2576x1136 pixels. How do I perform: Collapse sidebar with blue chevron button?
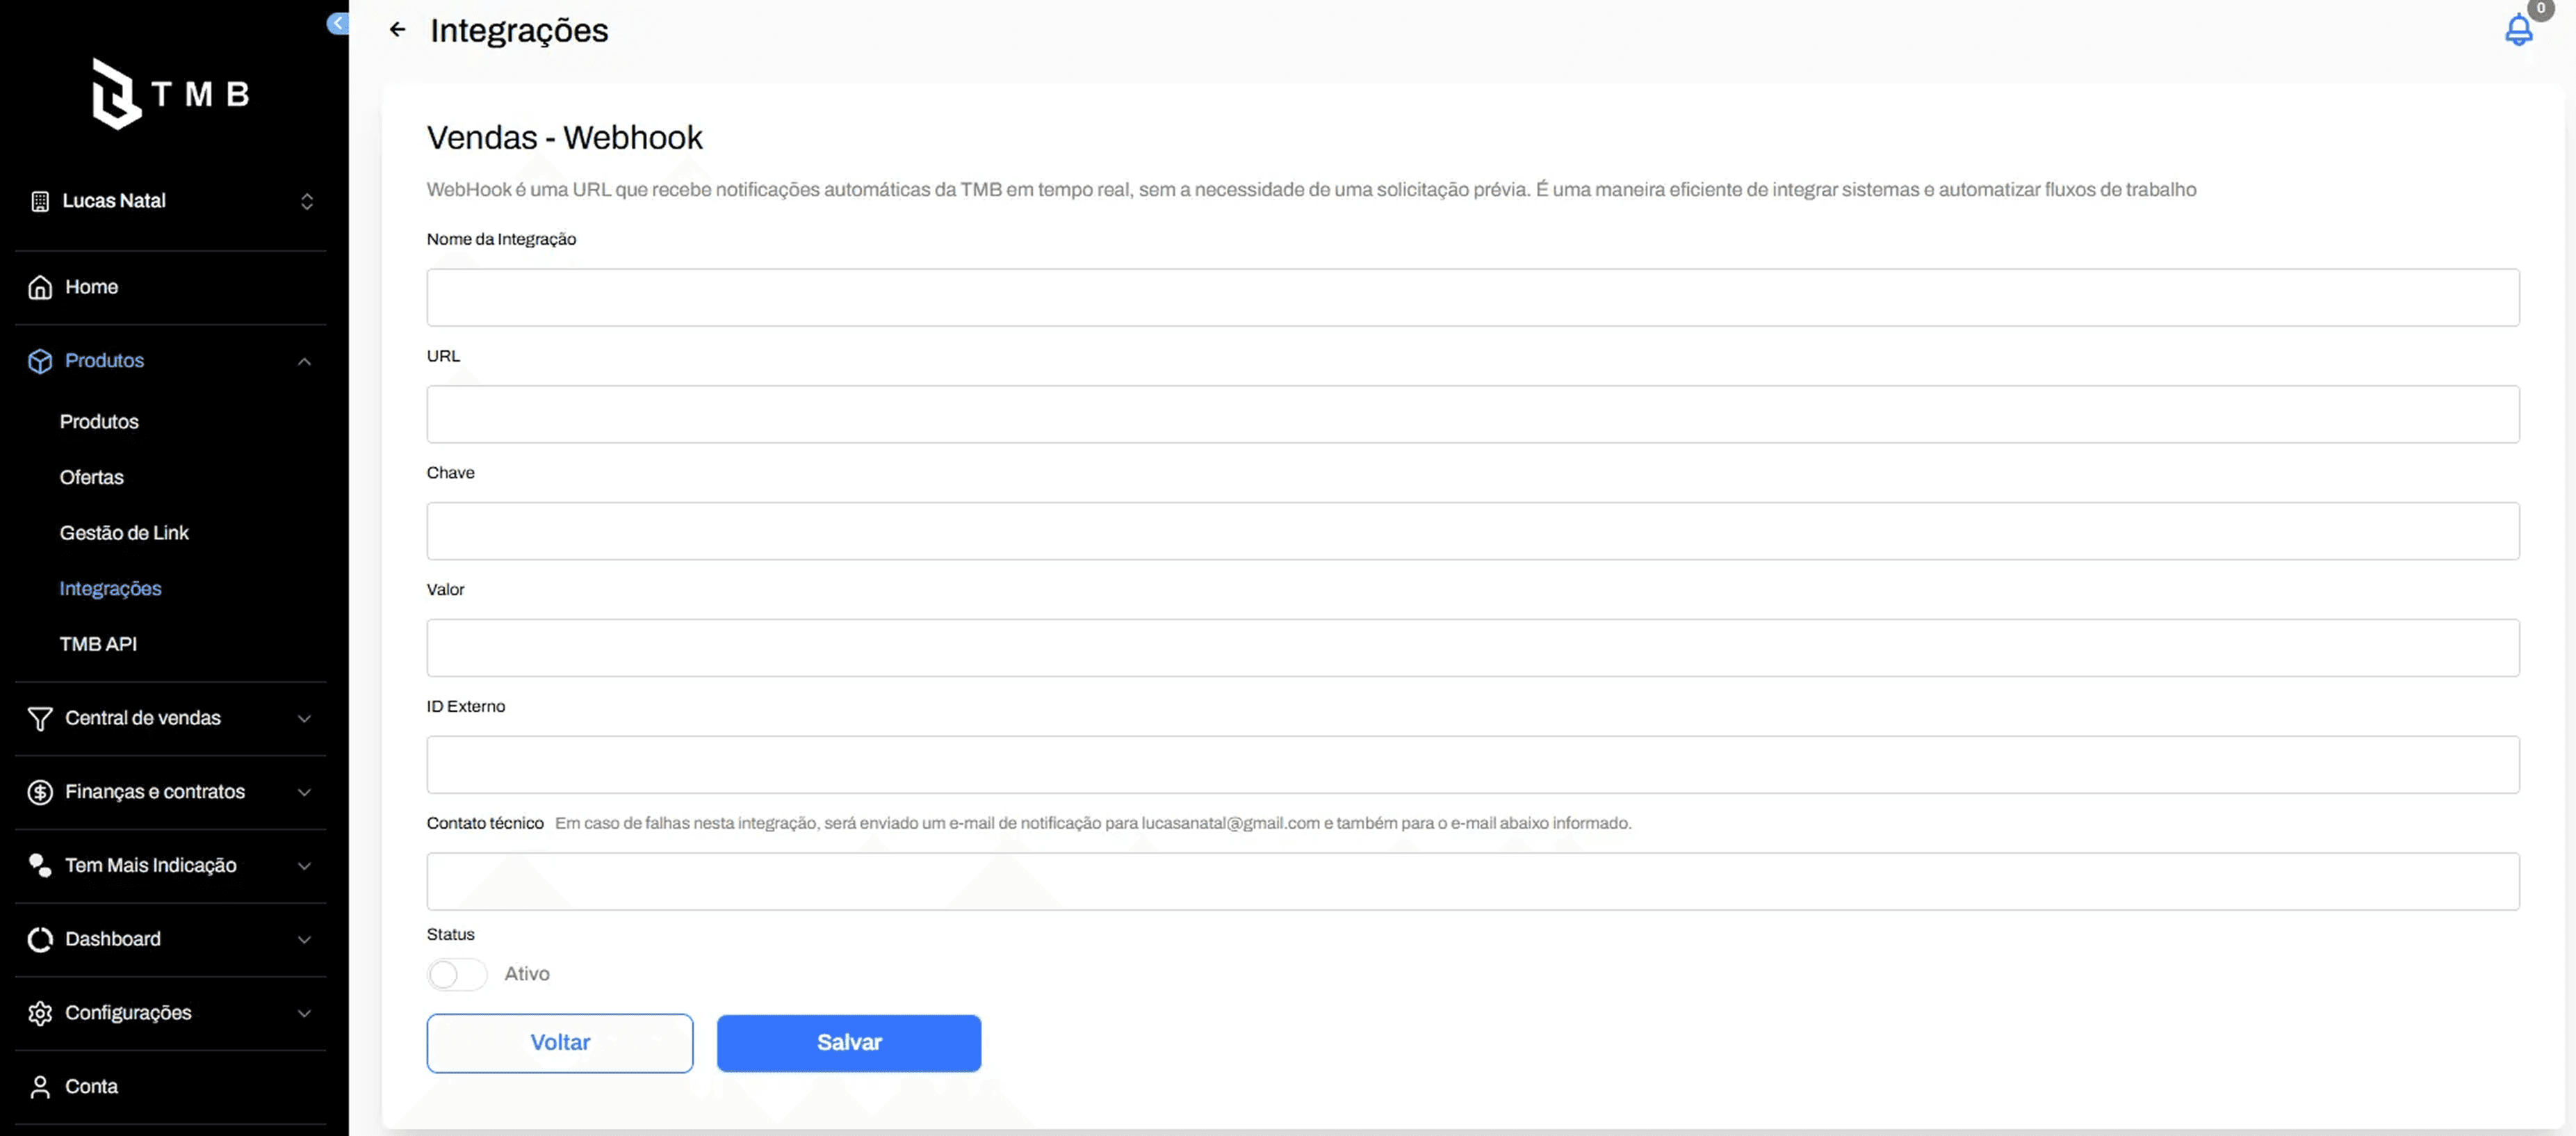coord(338,23)
